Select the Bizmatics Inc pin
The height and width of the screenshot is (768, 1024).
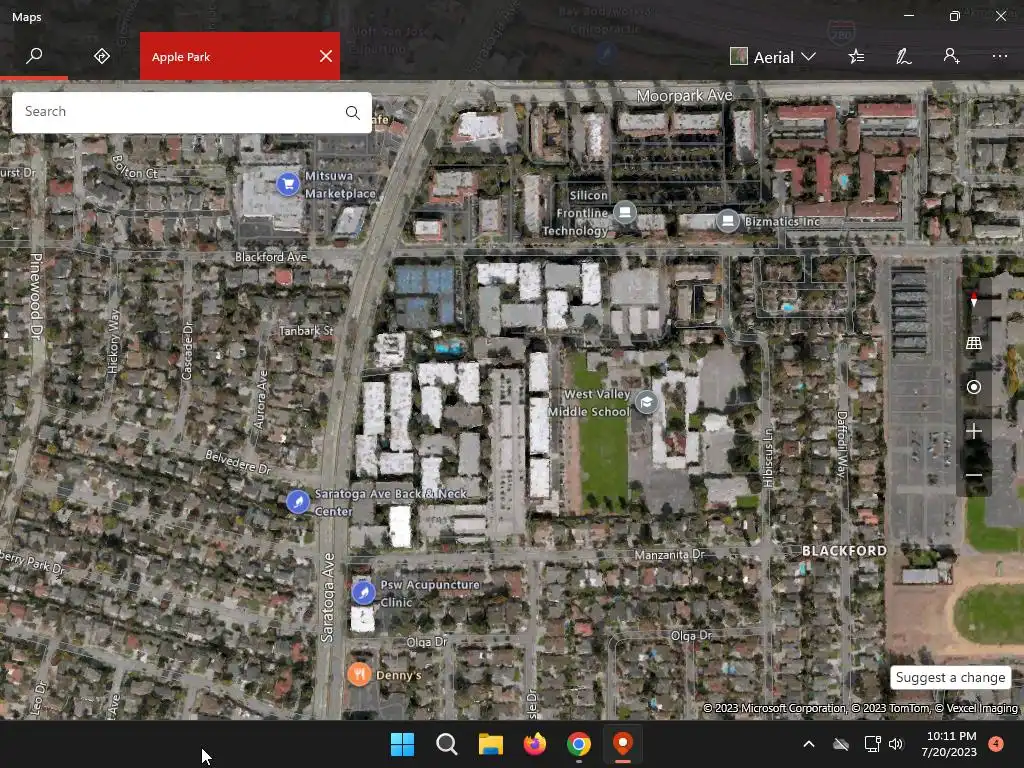(728, 221)
